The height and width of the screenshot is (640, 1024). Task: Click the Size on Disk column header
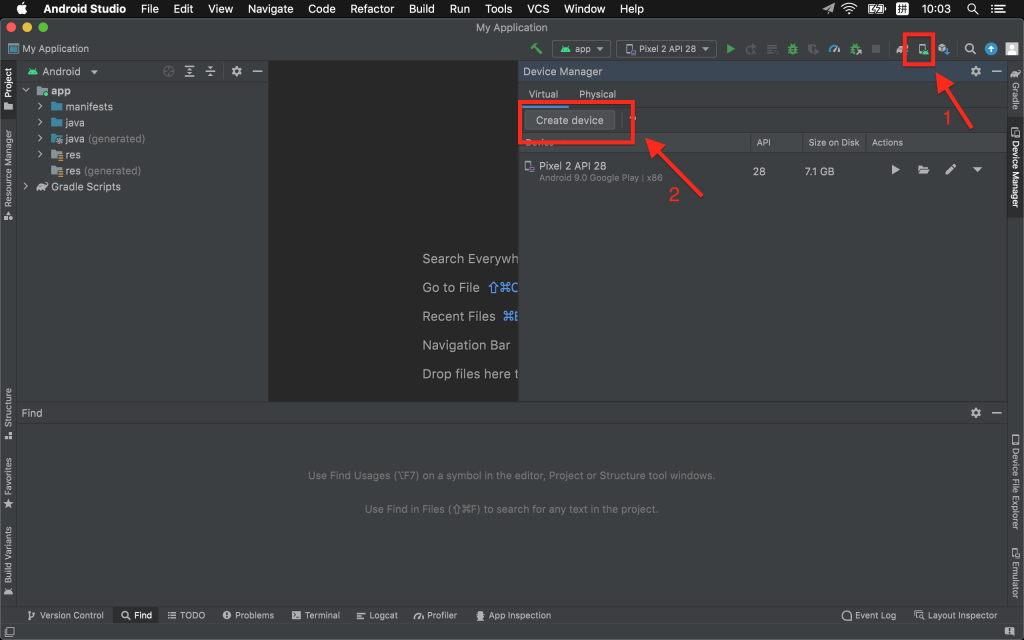point(833,142)
